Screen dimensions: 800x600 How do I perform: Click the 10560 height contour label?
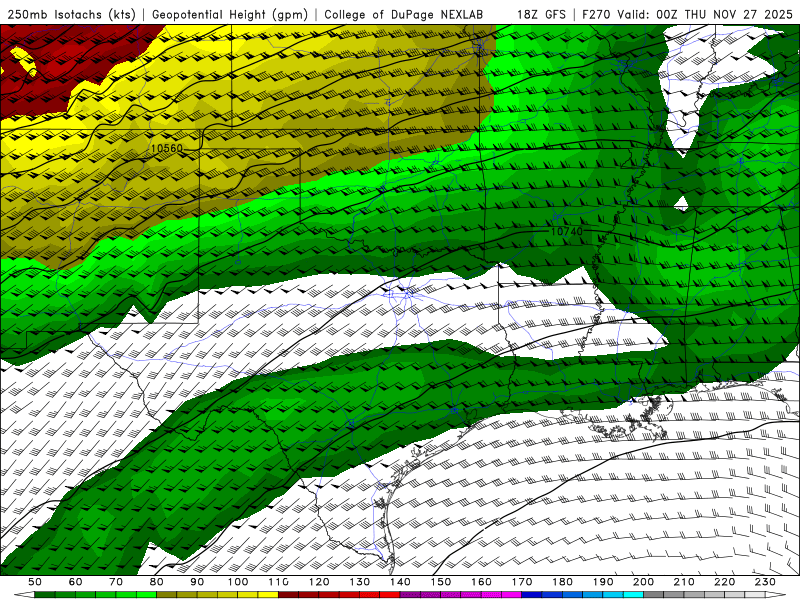(x=167, y=148)
